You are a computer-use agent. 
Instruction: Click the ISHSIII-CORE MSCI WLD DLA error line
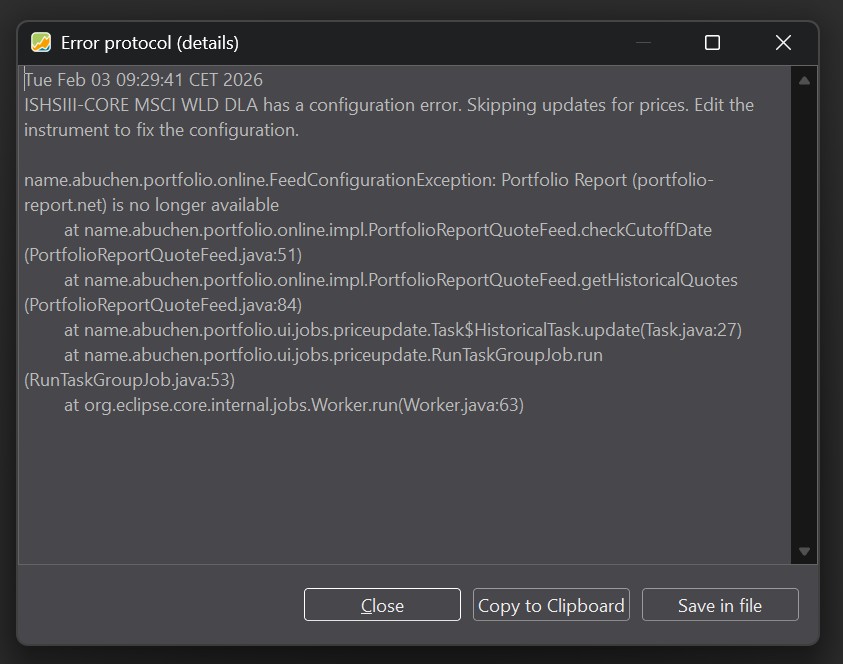[x=388, y=105]
